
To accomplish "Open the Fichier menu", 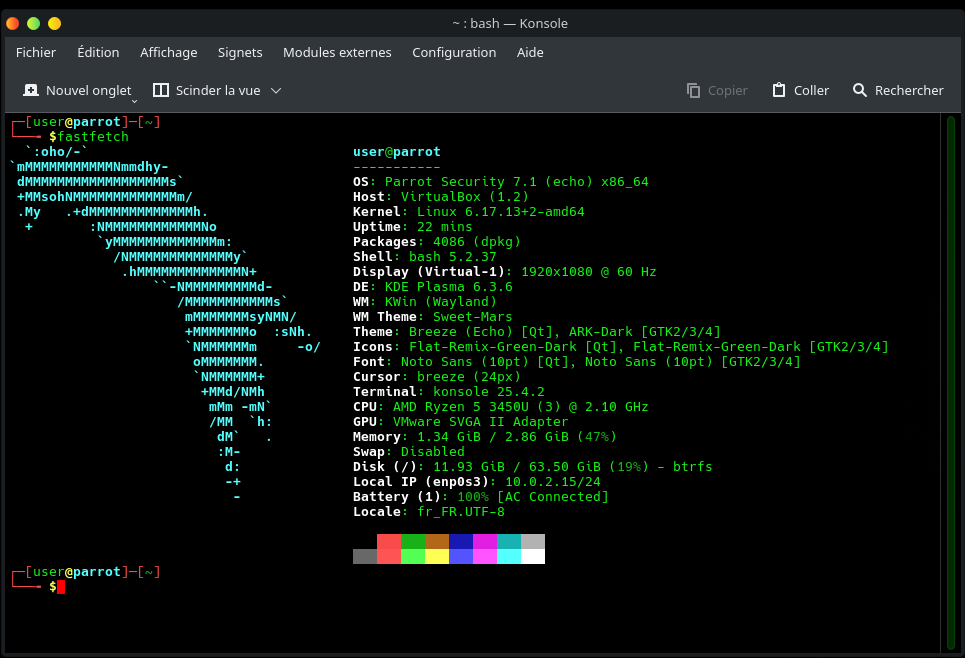I will coord(36,52).
